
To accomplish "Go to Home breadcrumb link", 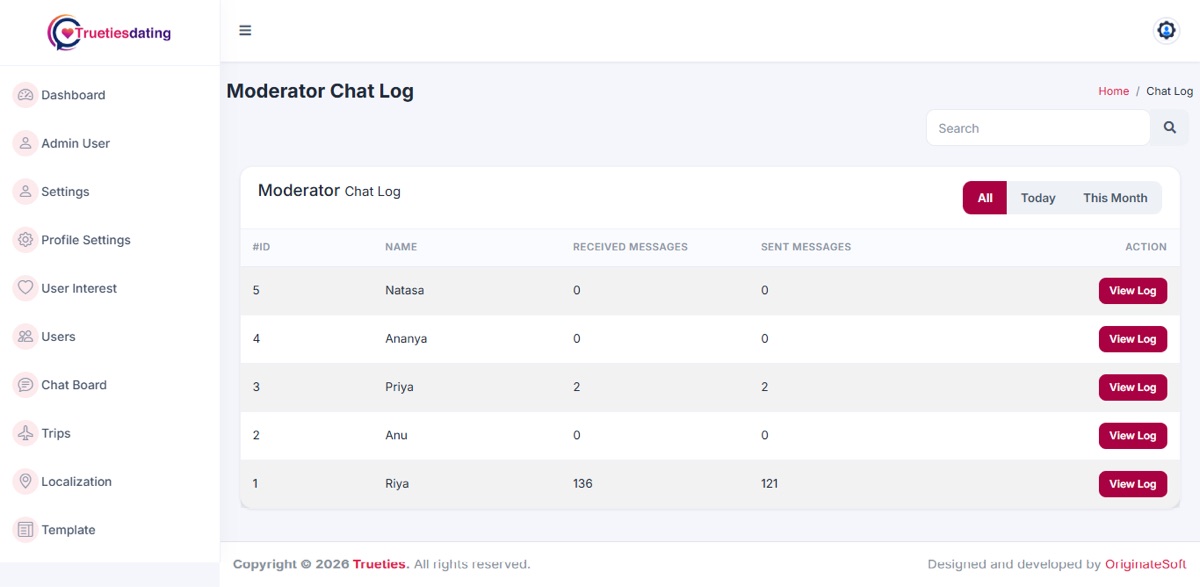I will pos(1113,91).
